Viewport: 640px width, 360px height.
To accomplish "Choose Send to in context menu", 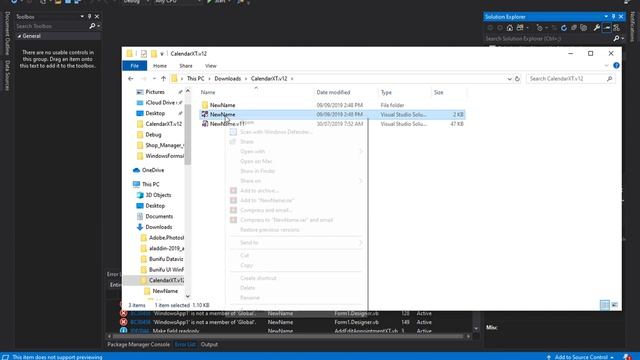I will click(x=249, y=243).
